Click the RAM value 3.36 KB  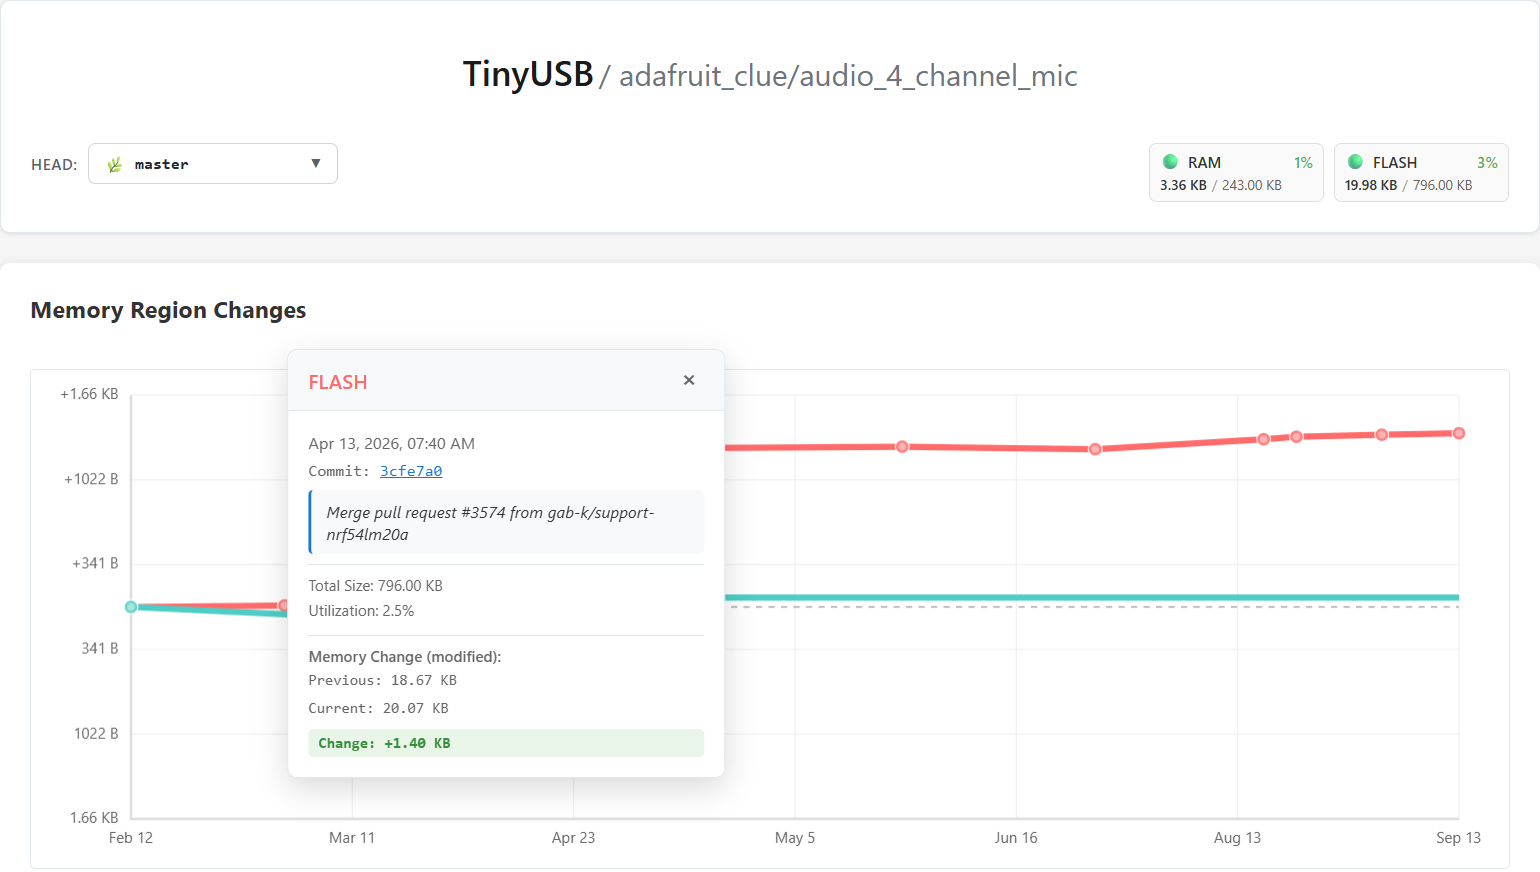1183,185
